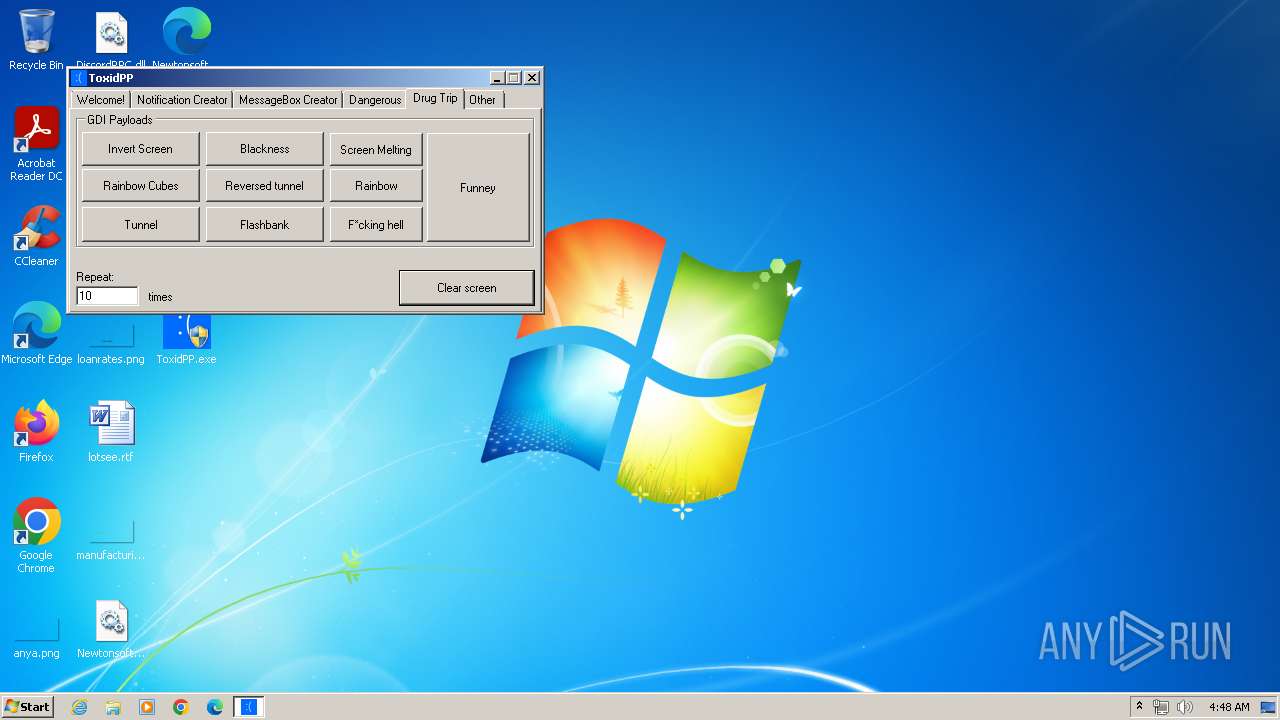
Task: Click the Clear screen button
Action: (466, 288)
